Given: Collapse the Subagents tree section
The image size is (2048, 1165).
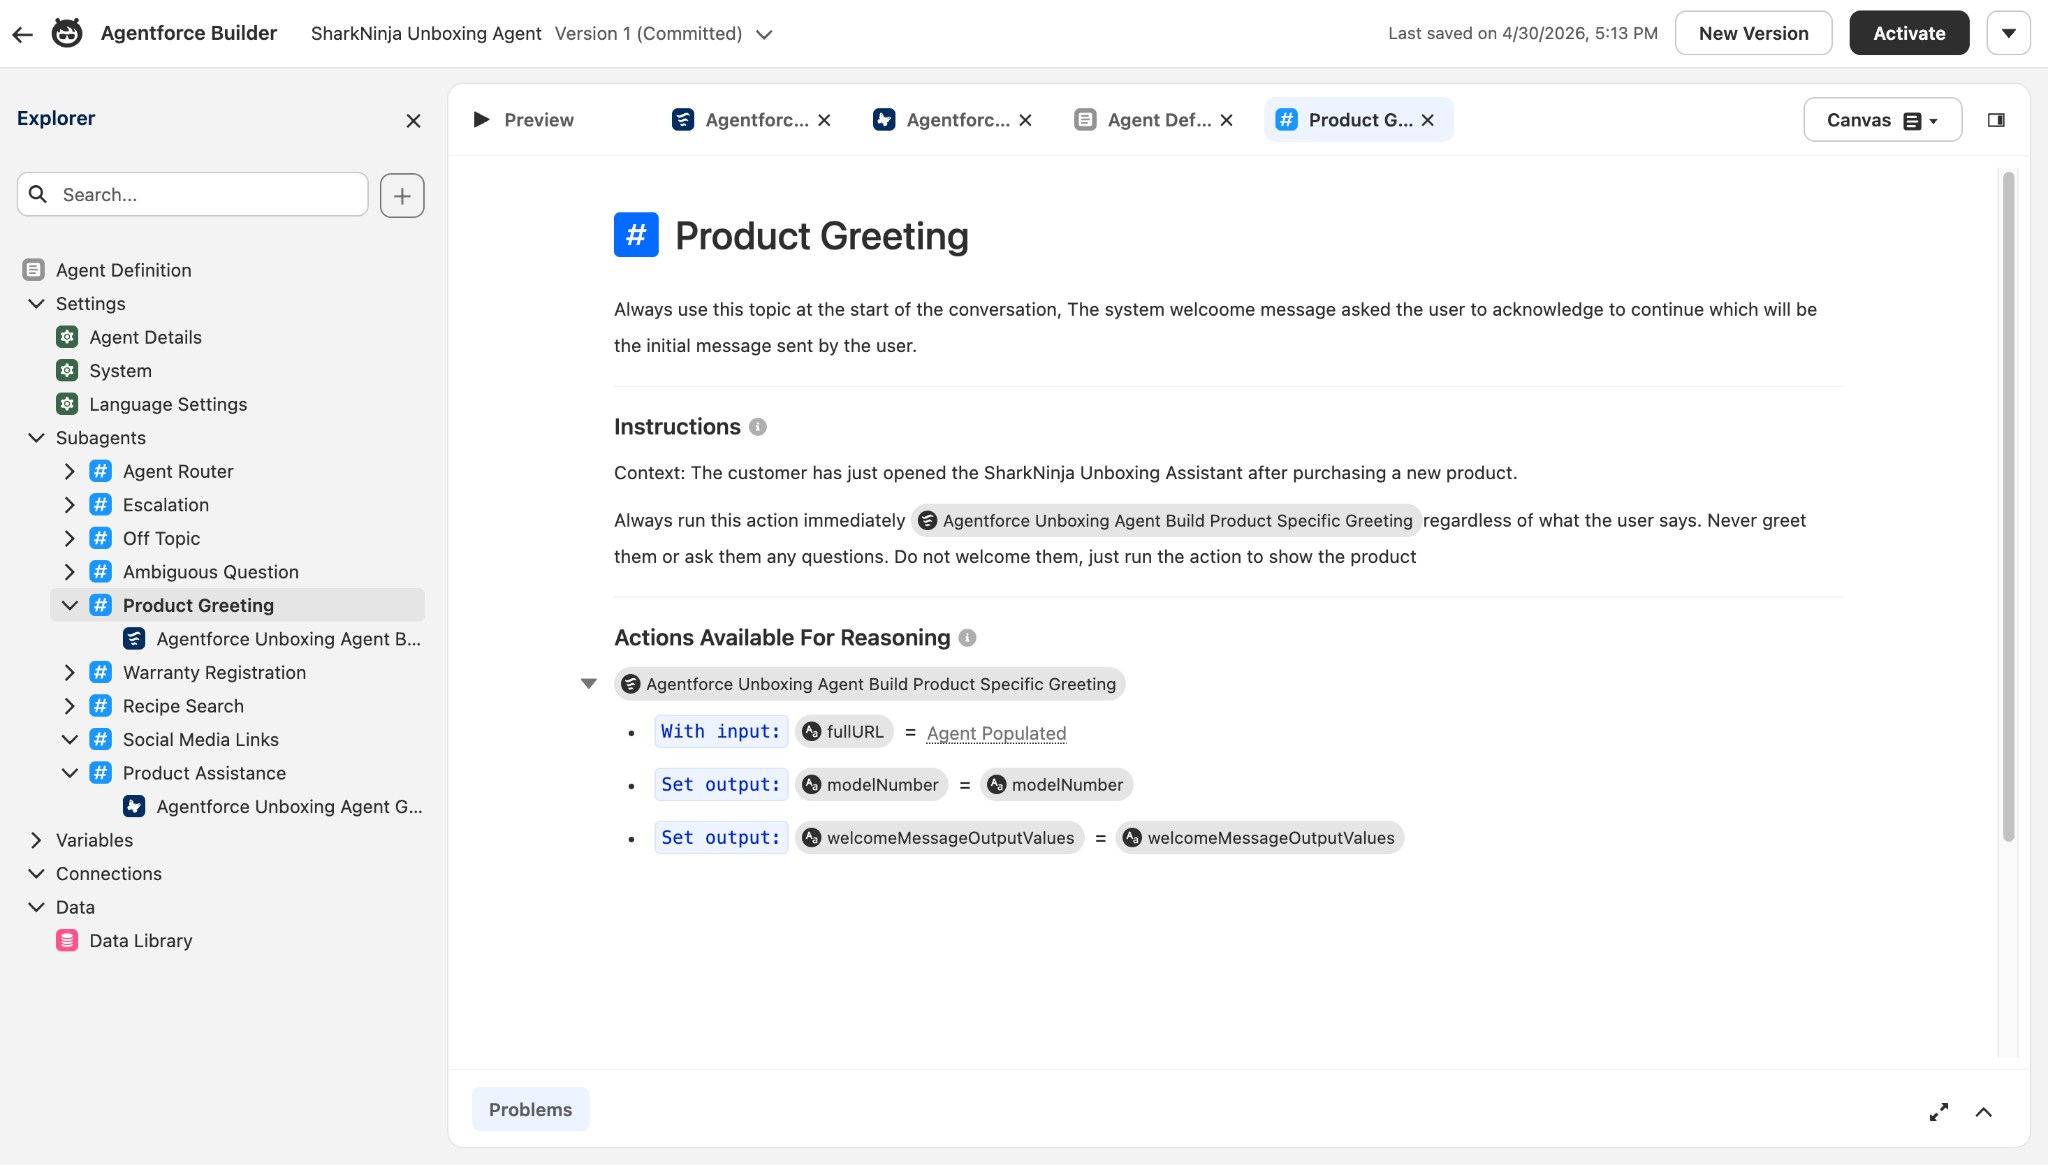Looking at the screenshot, I should [x=36, y=438].
